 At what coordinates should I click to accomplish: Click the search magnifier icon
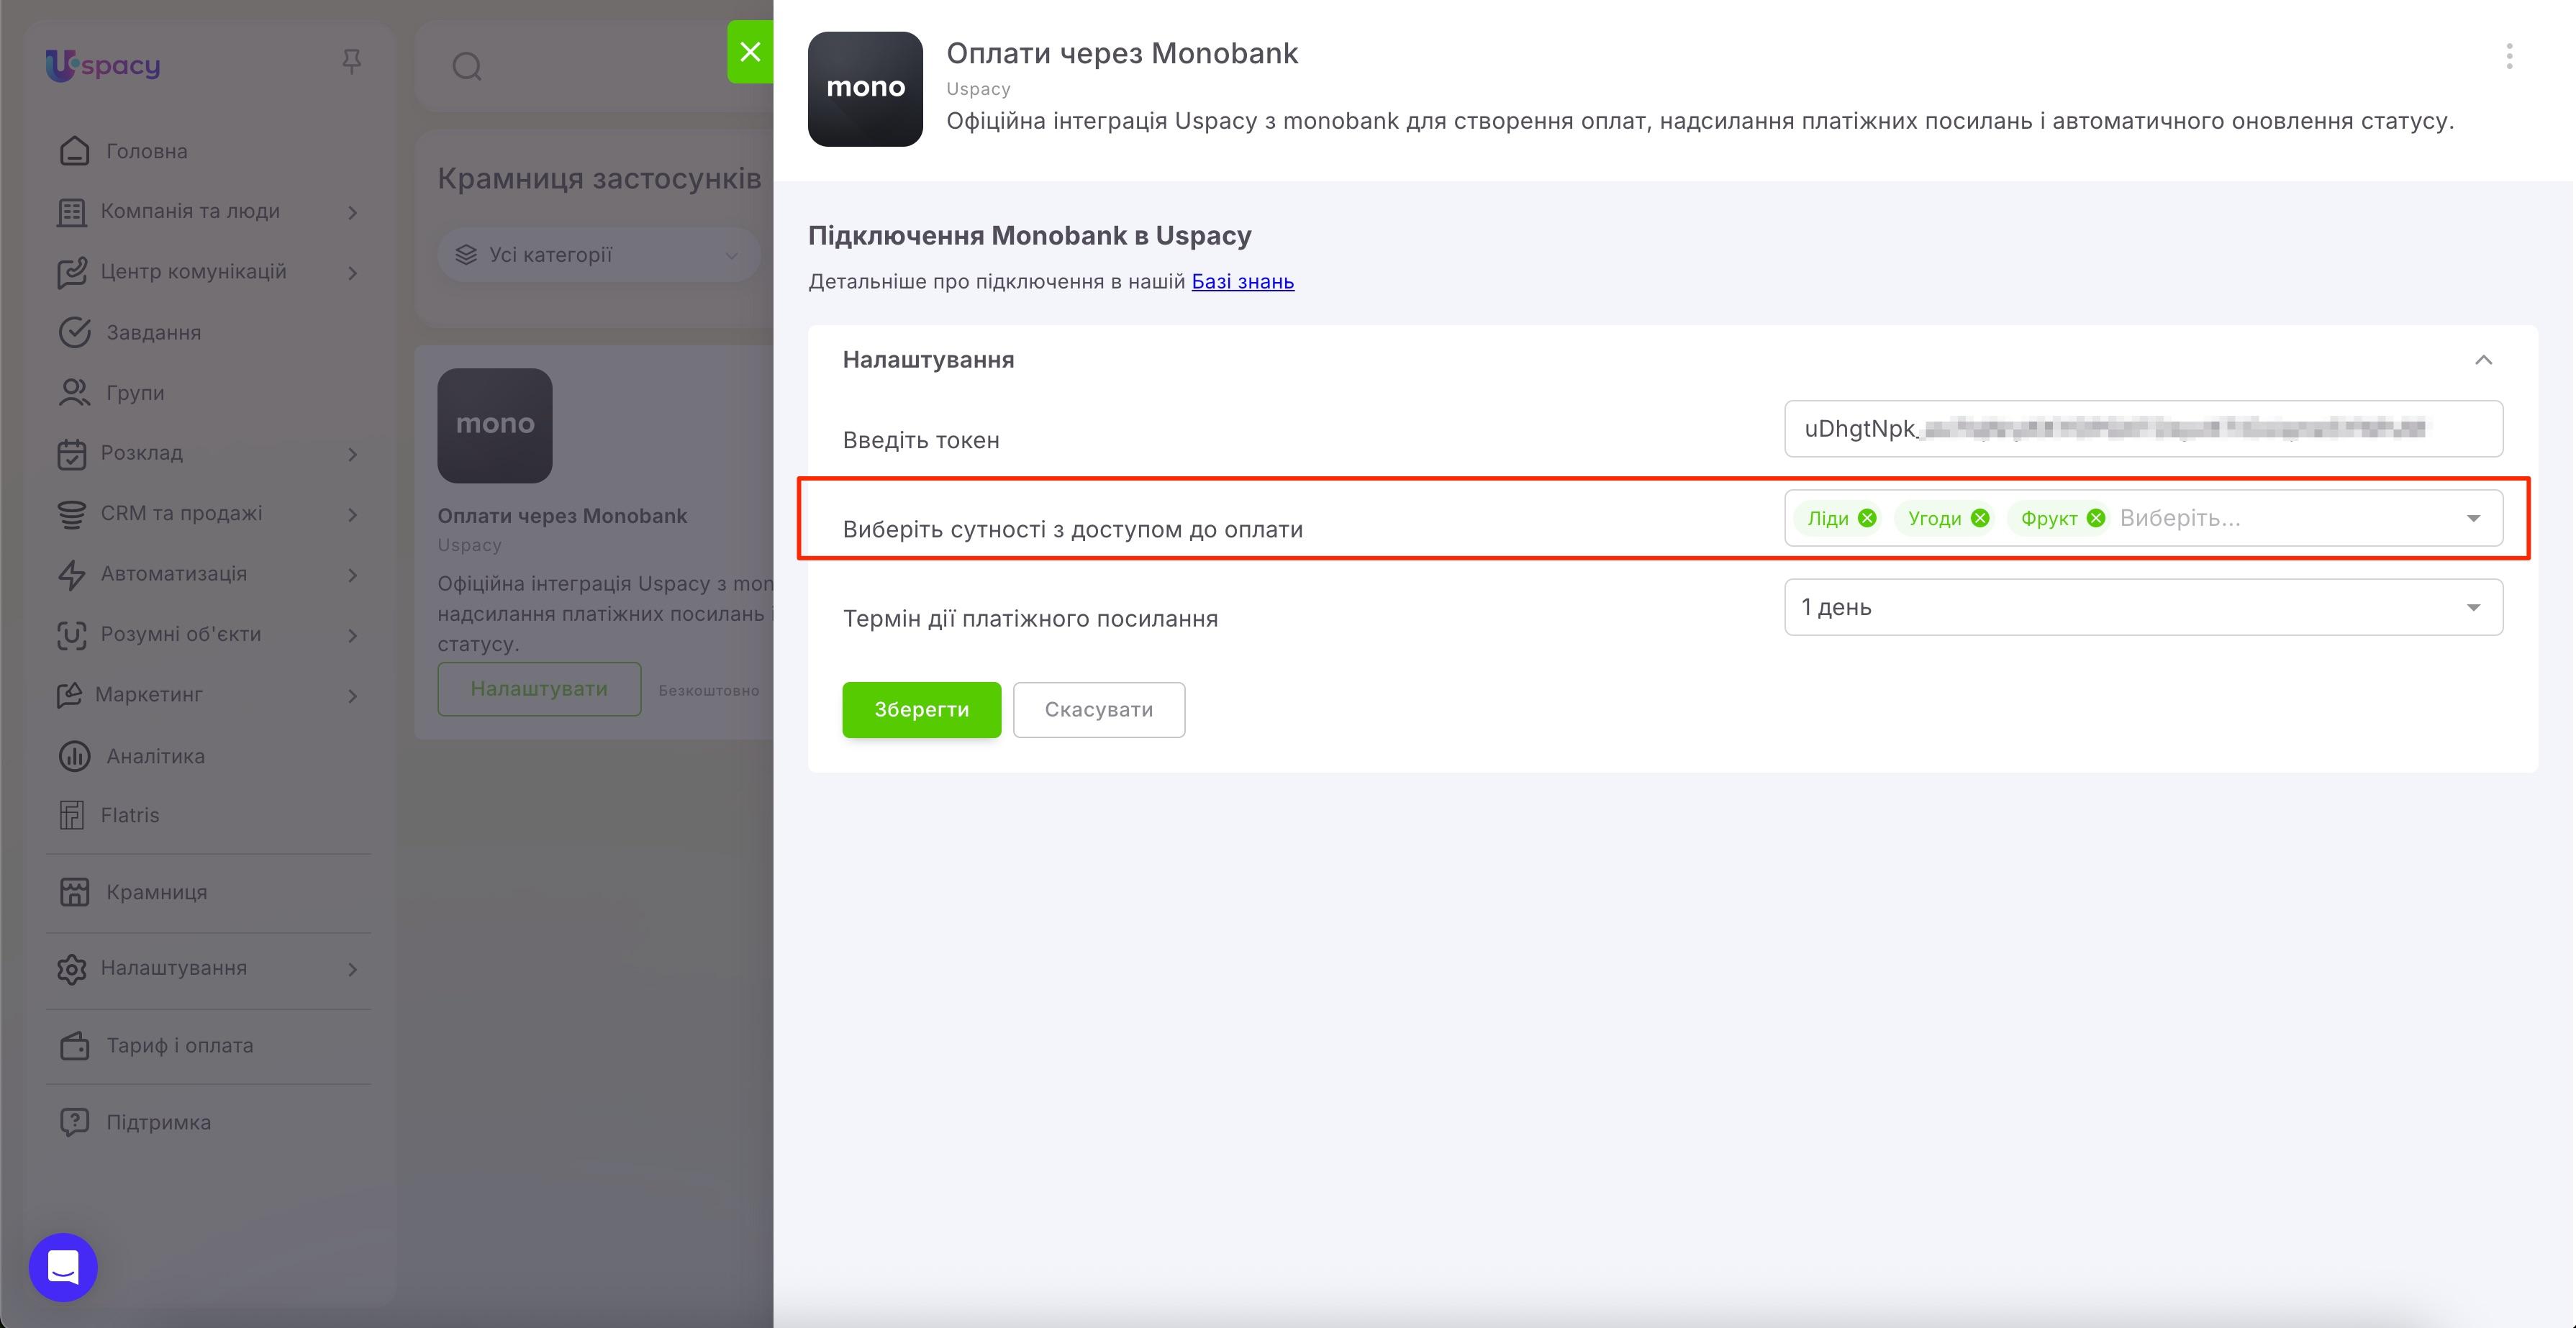click(467, 67)
